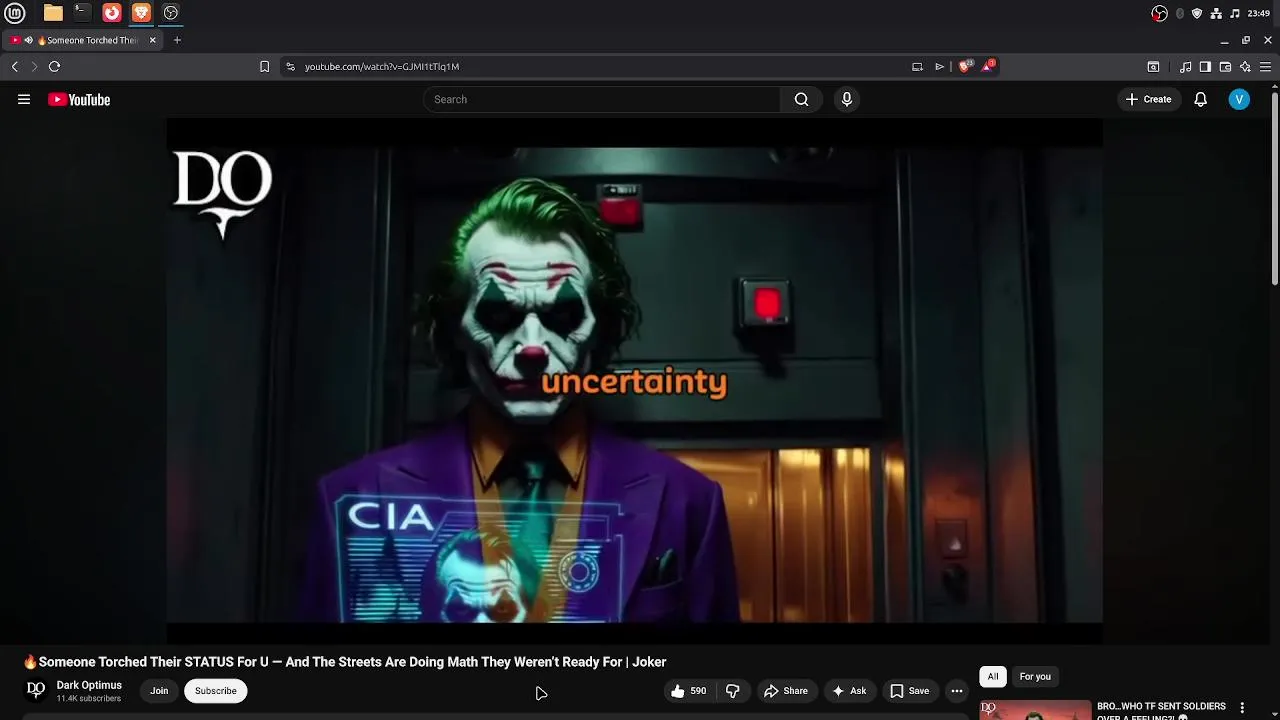View site settings icon in address bar
The height and width of the screenshot is (720, 1280).
290,66
